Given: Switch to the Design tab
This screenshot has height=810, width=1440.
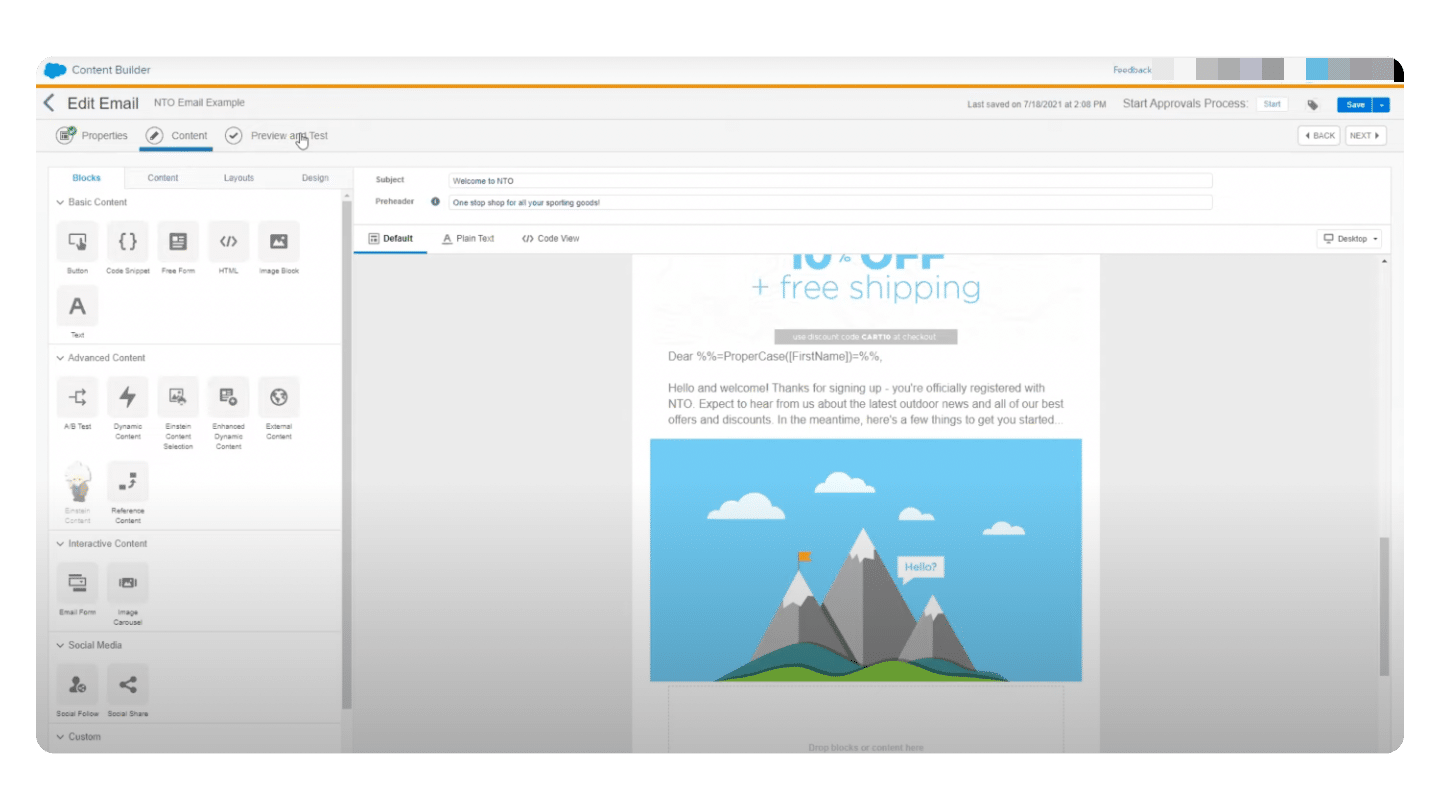Looking at the screenshot, I should [x=315, y=178].
